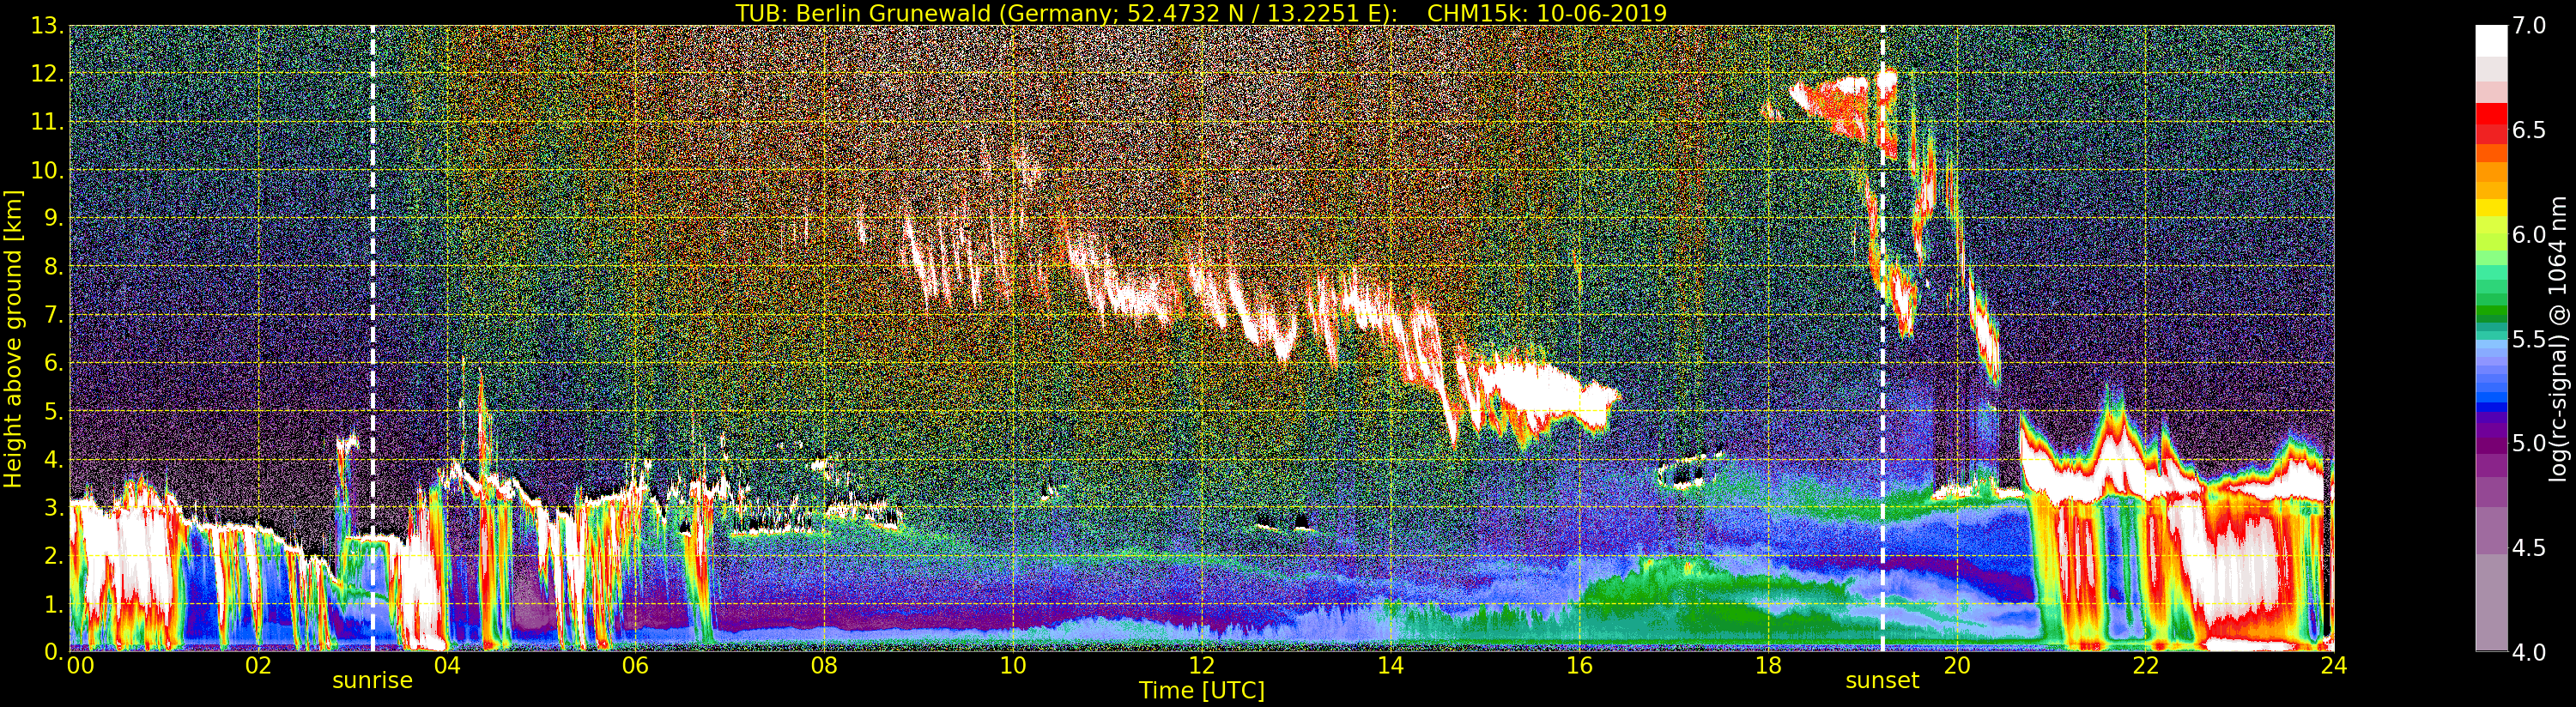This screenshot has width=2576, height=707.
Task: Click the colorbar tick label '4.5'
Action: (x=2529, y=547)
